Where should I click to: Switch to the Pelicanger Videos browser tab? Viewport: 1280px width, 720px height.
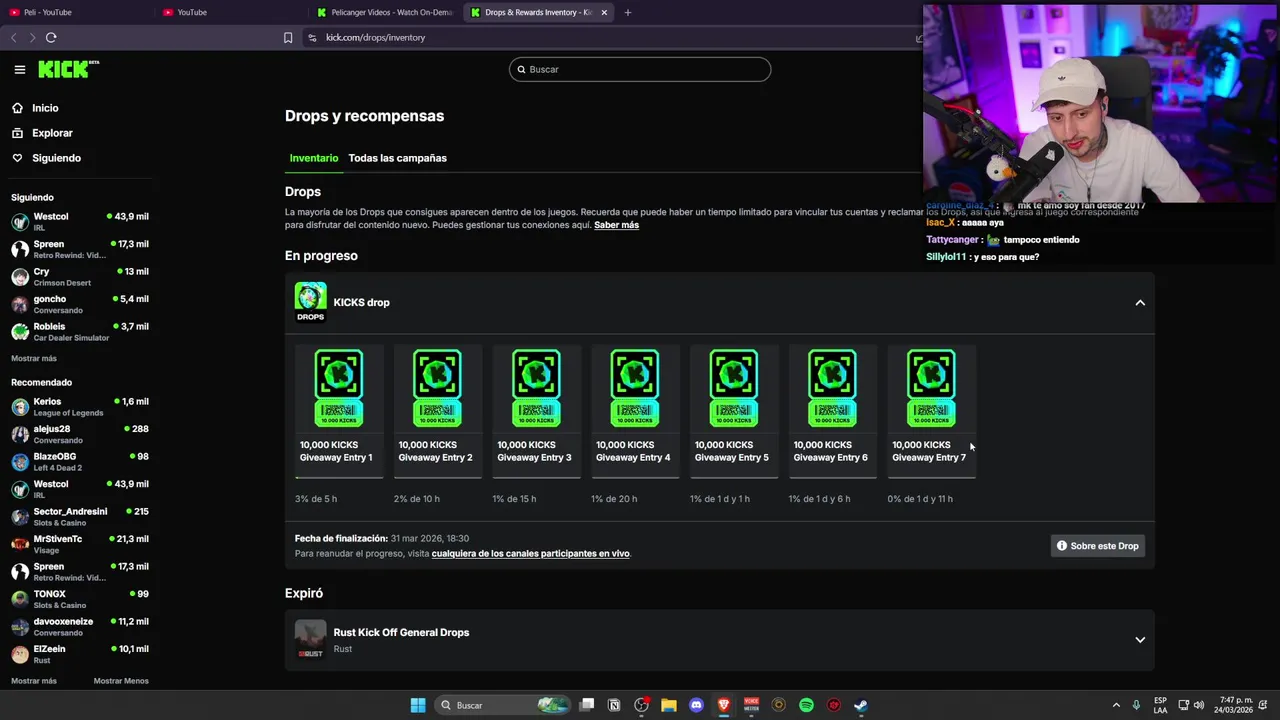pos(386,12)
